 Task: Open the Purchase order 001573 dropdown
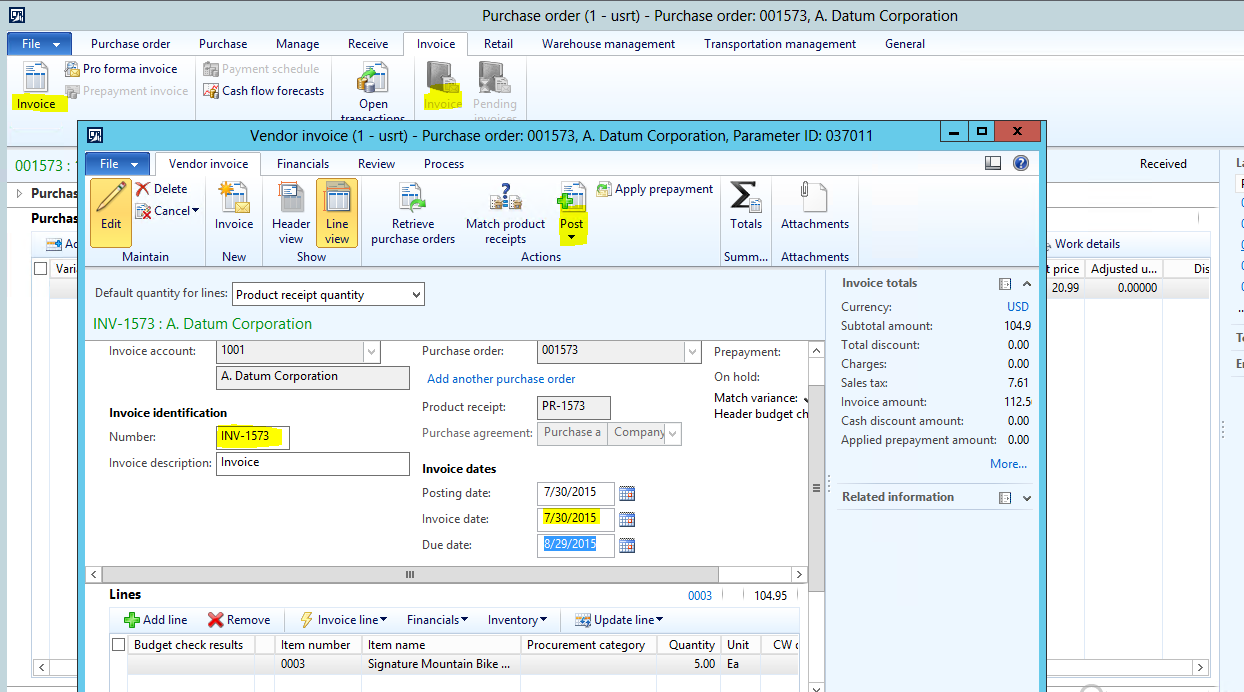692,351
